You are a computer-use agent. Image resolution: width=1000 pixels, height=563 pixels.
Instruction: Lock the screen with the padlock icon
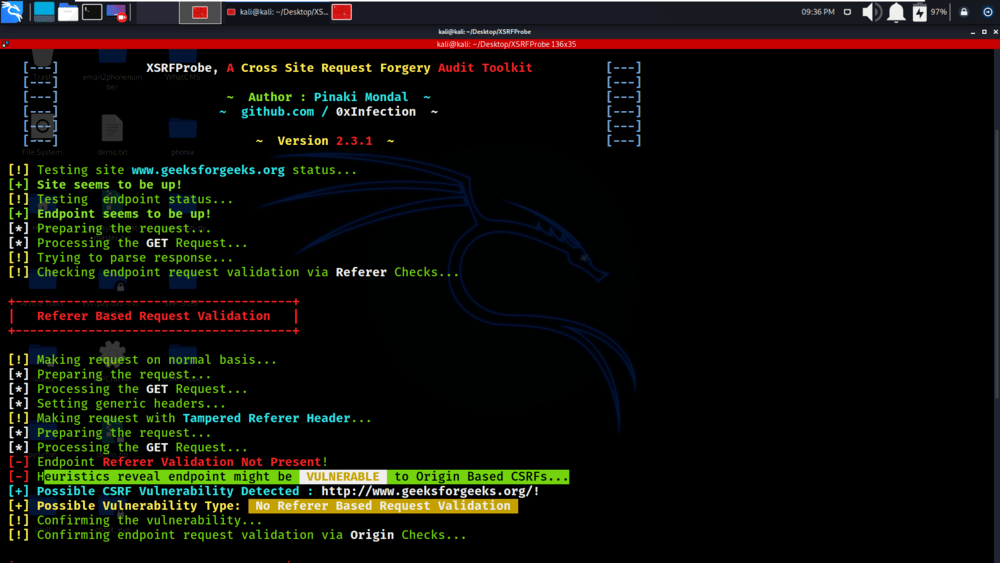tap(964, 11)
